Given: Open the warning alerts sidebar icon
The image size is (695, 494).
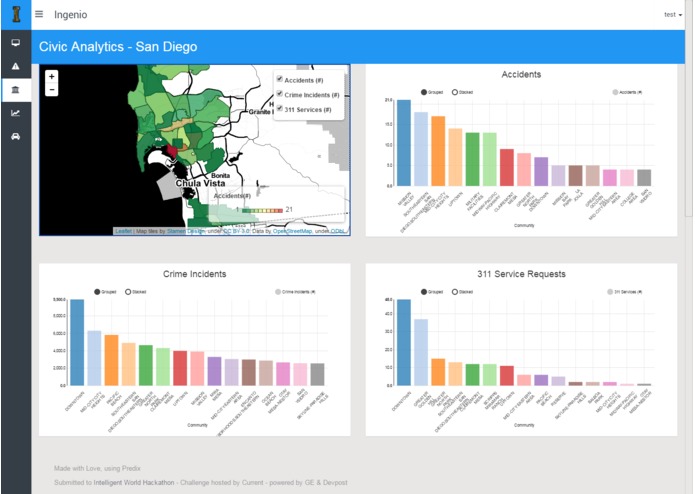Looking at the screenshot, I should click(16, 66).
